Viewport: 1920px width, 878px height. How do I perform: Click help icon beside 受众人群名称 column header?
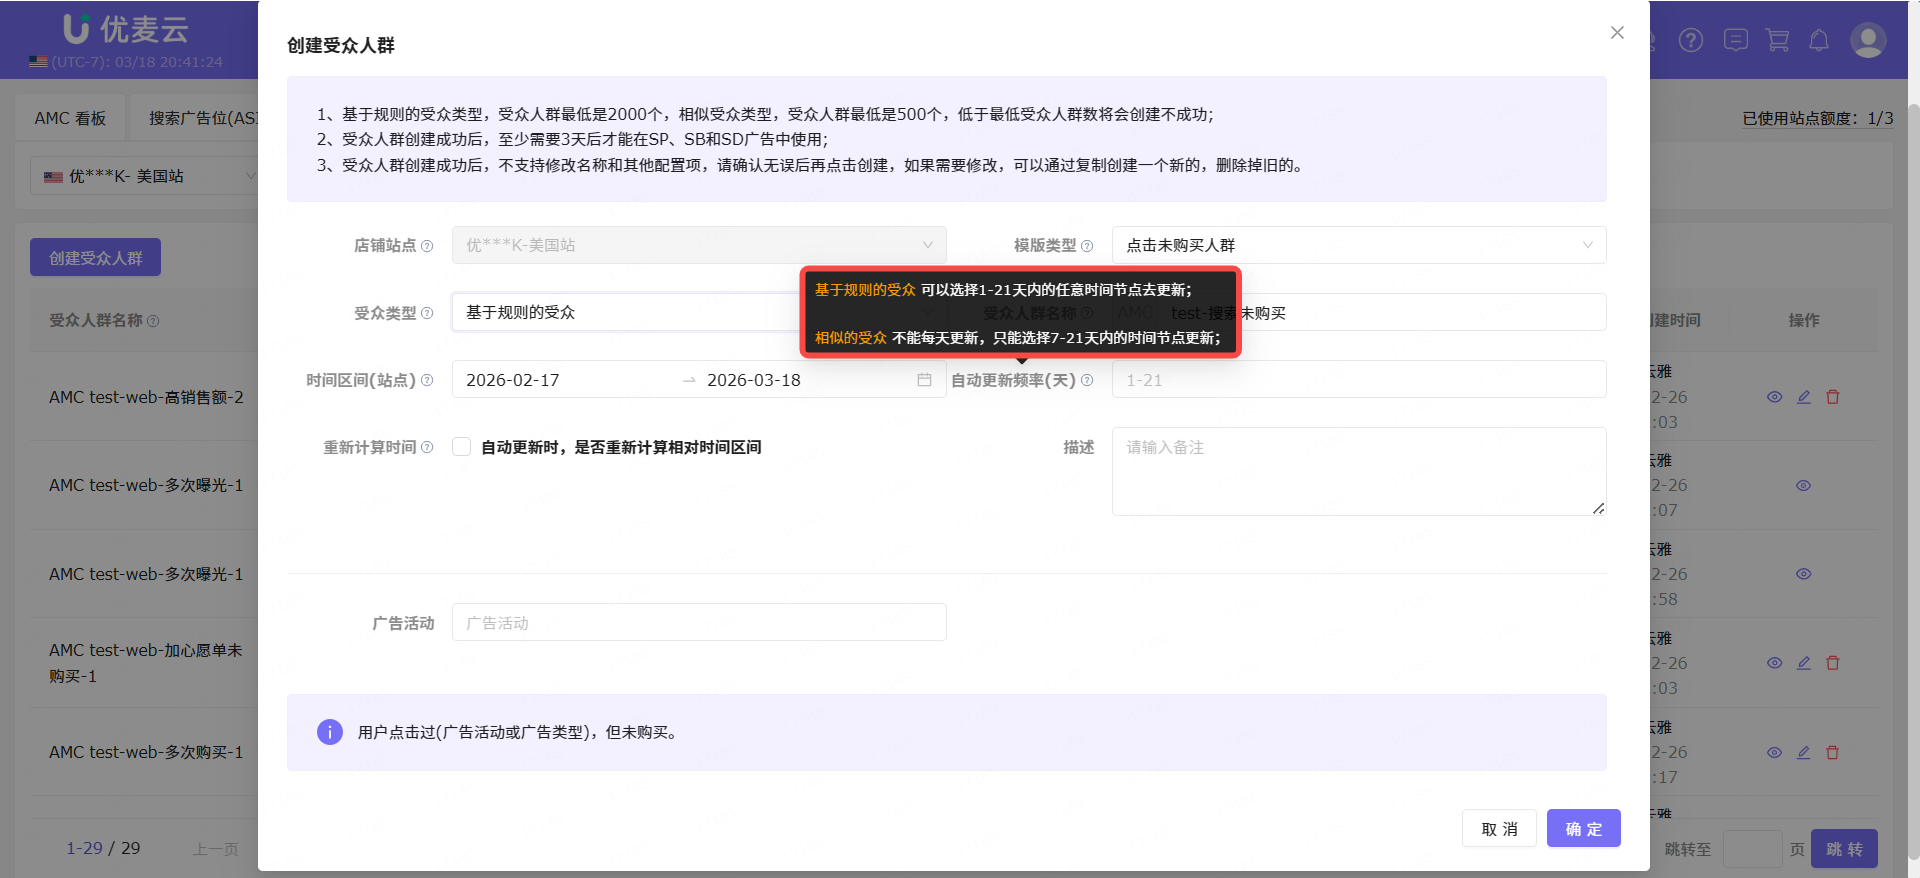[153, 321]
